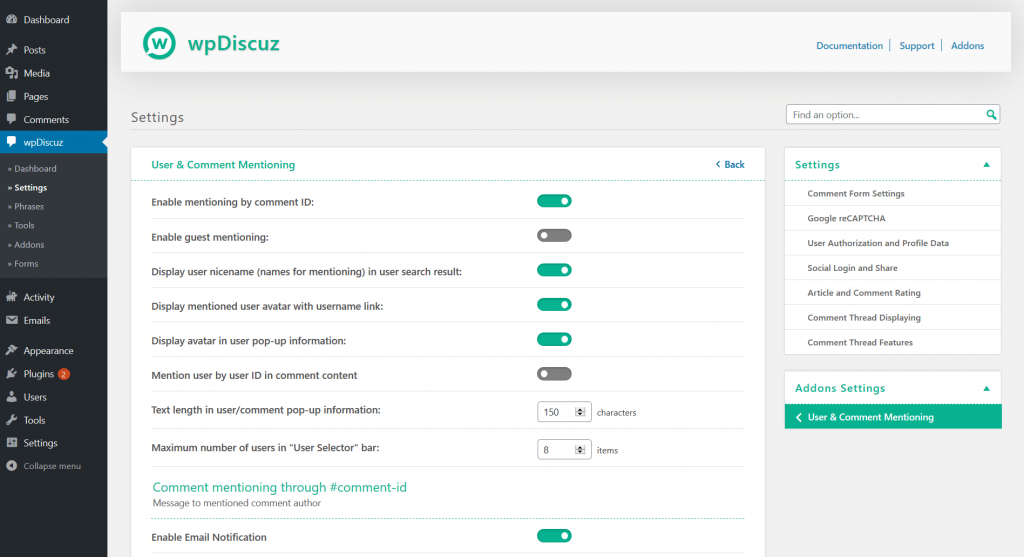
Task: Open Media via its sidebar icon
Action: tap(11, 73)
